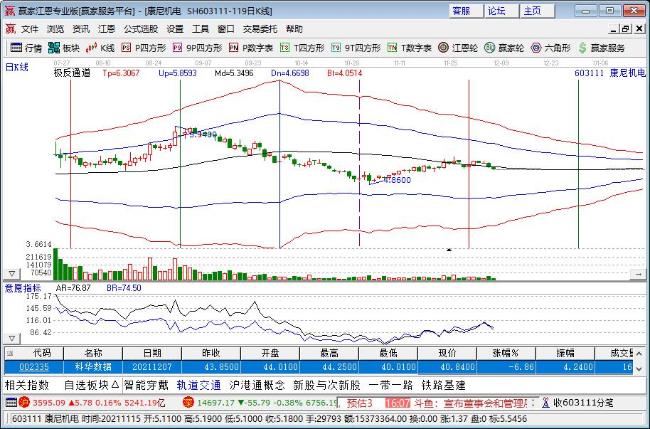The width and height of the screenshot is (650, 429).
Task: Select the 新股与次新股 sector tab
Action: click(x=327, y=385)
